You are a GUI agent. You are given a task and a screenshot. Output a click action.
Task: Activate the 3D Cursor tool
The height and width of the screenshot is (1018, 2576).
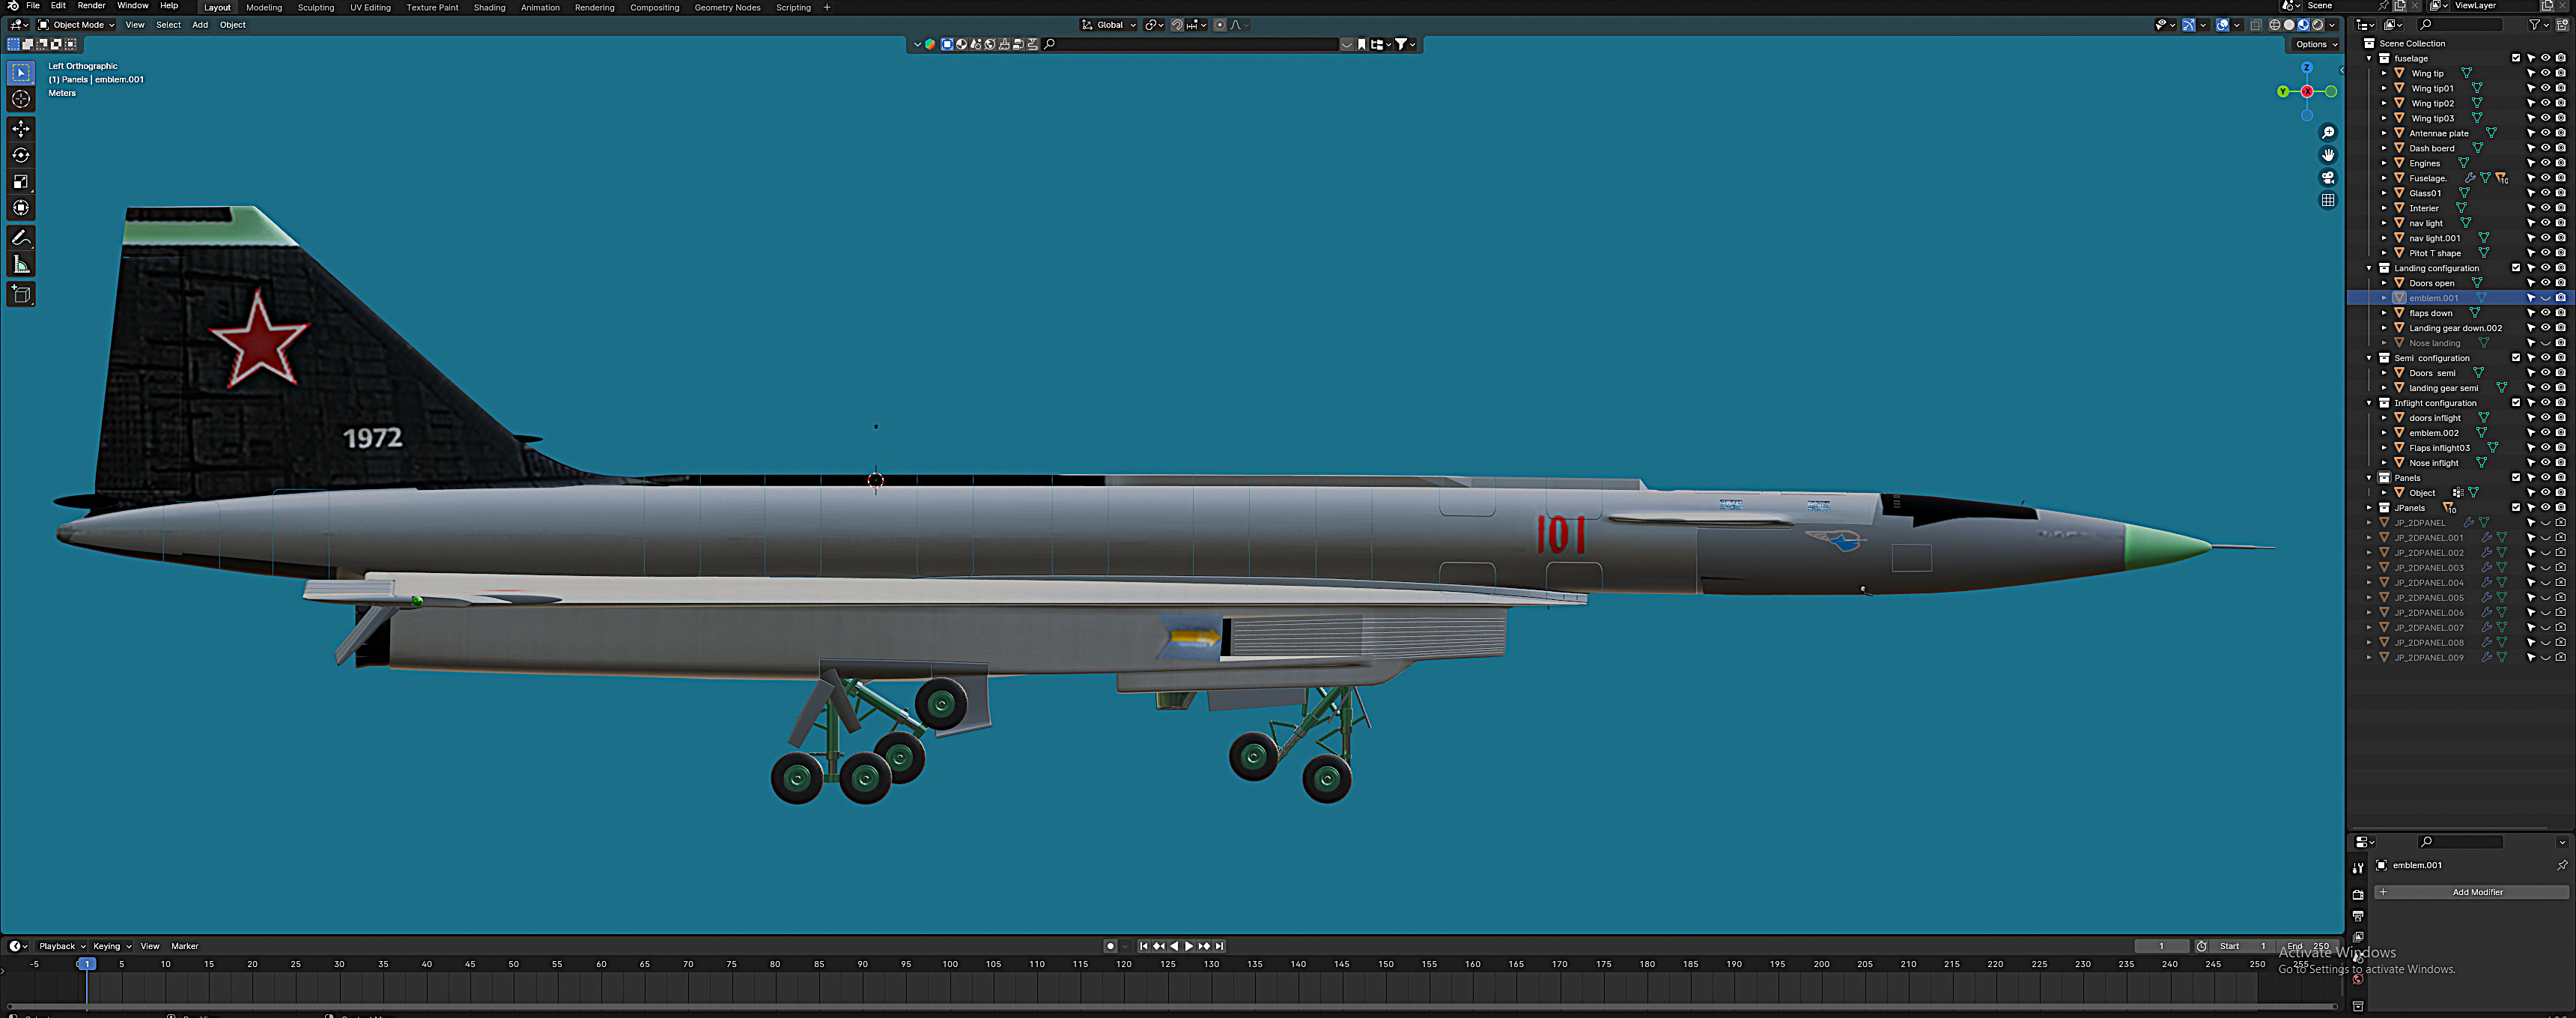pyautogui.click(x=21, y=99)
